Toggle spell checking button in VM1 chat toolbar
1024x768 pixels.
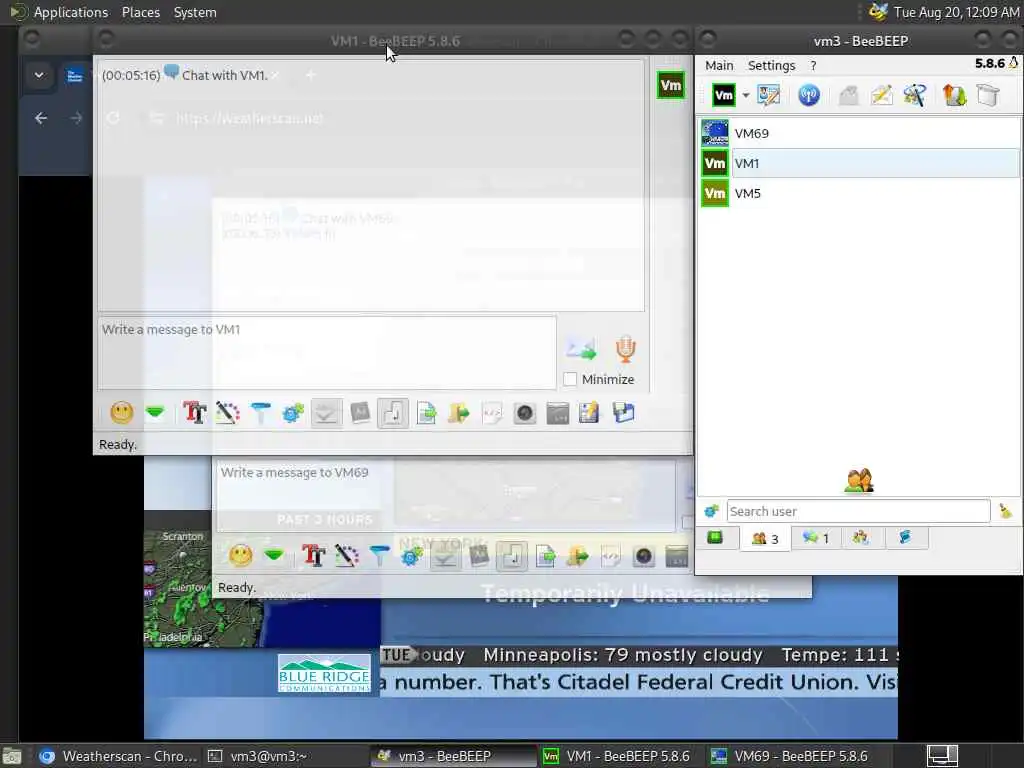[x=326, y=413]
